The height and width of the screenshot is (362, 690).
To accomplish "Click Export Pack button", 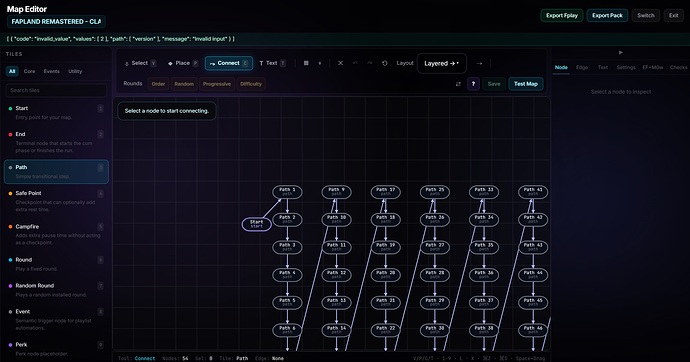I will click(x=607, y=15).
